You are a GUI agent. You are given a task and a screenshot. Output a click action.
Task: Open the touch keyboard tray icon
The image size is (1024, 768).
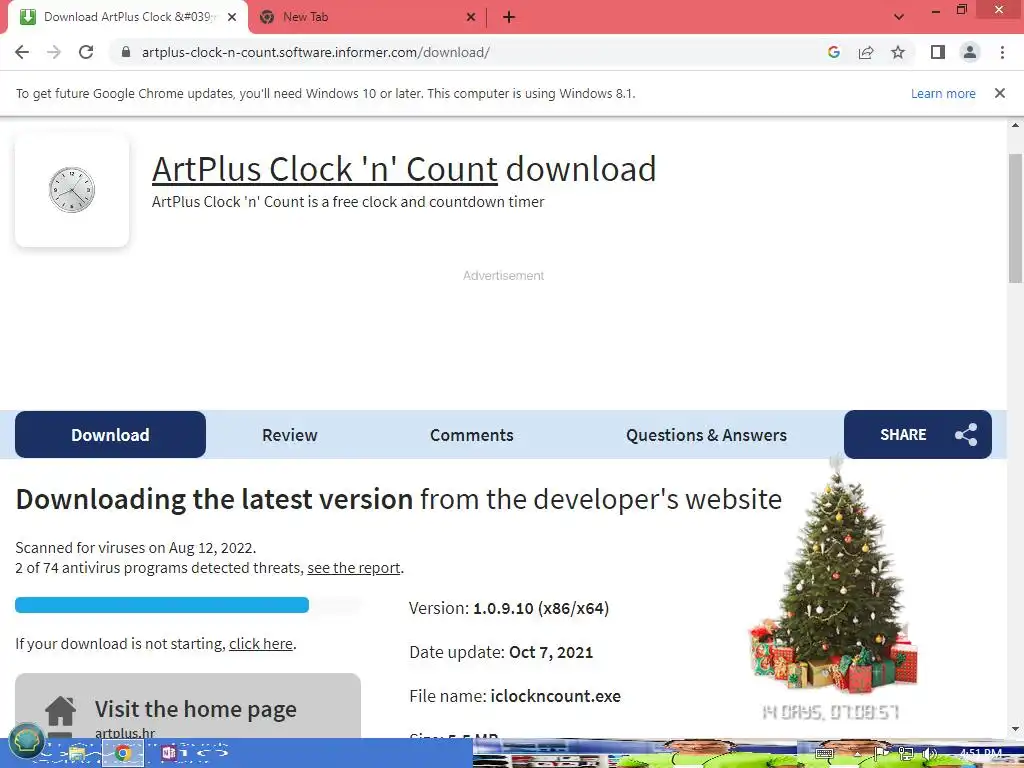(824, 754)
